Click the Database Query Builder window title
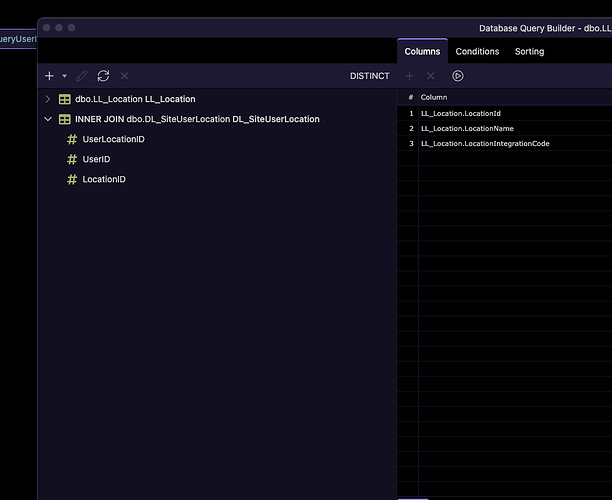The width and height of the screenshot is (612, 500). coord(545,28)
